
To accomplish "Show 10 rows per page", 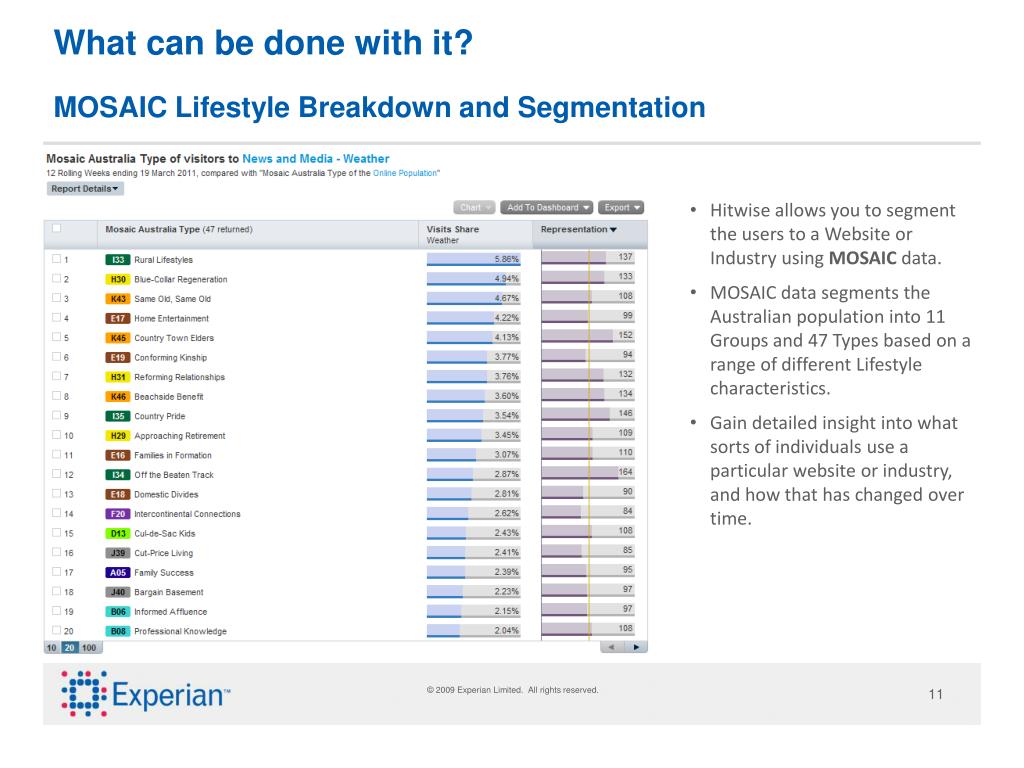I will click(52, 648).
